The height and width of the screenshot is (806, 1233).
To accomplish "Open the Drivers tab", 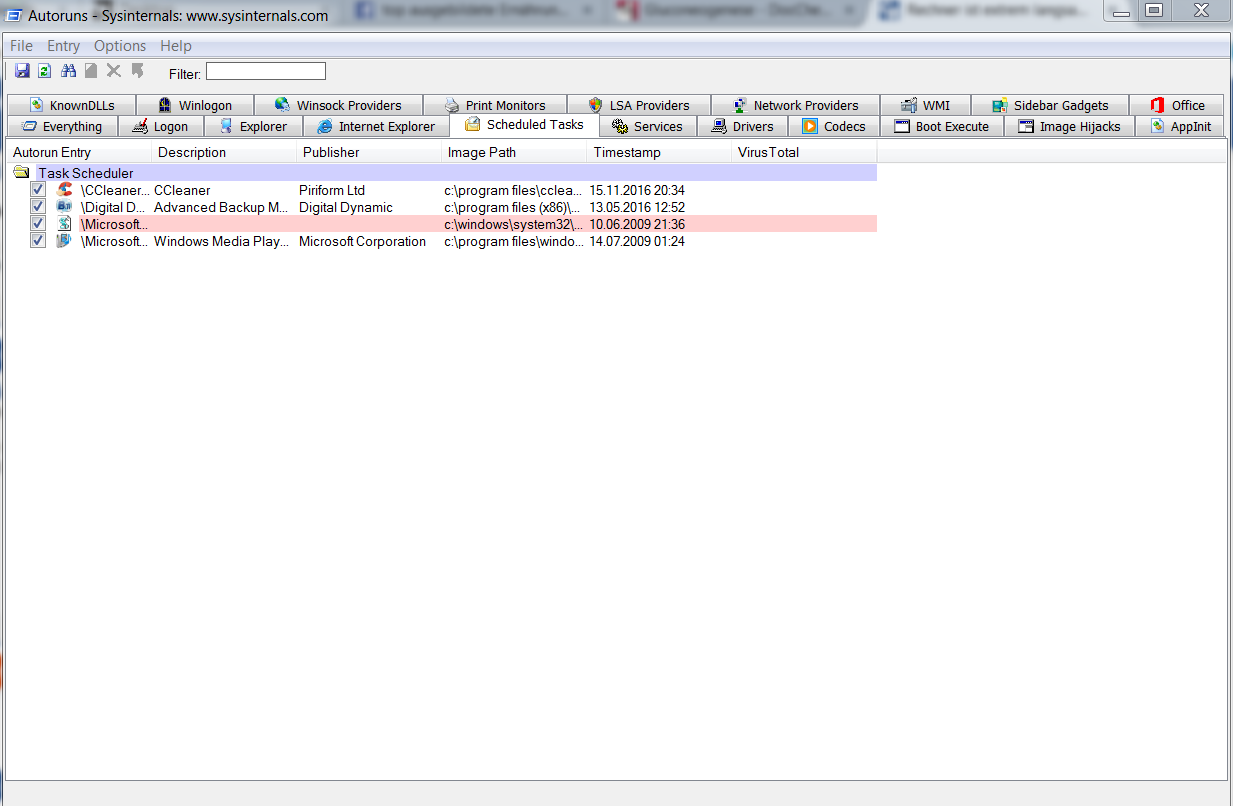I will [x=742, y=126].
